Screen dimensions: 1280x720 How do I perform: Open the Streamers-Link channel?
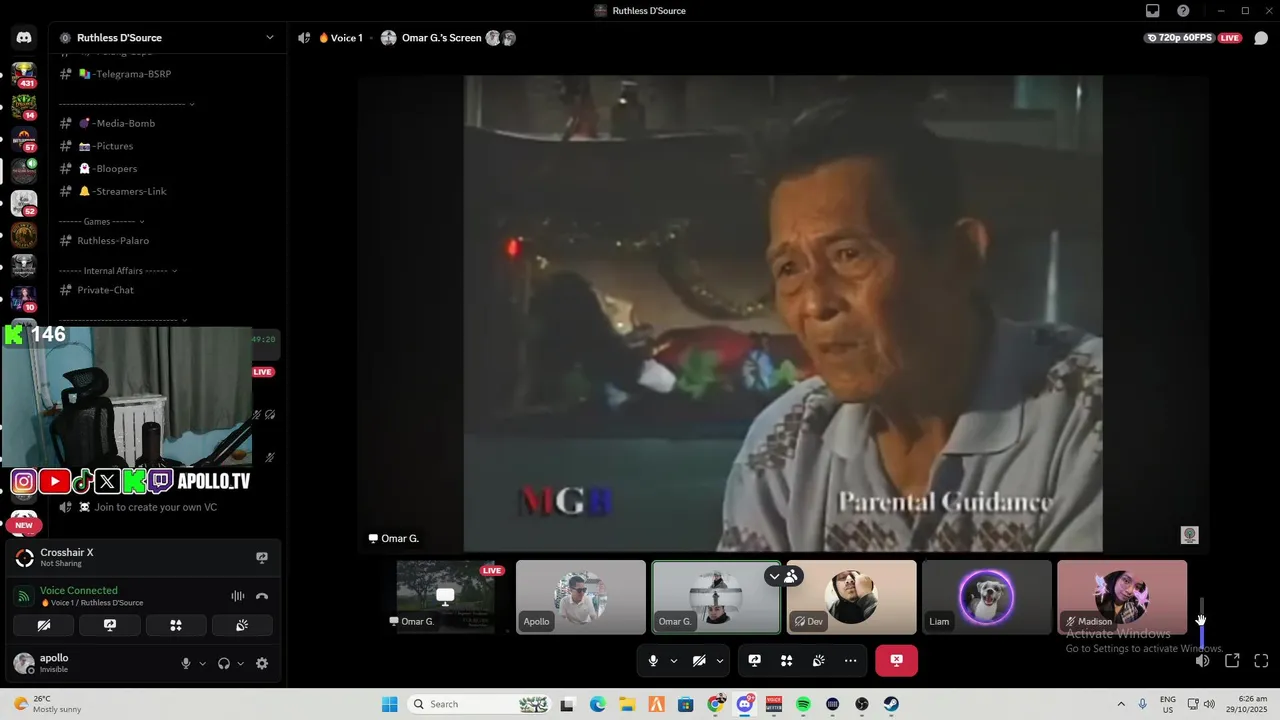[165, 191]
